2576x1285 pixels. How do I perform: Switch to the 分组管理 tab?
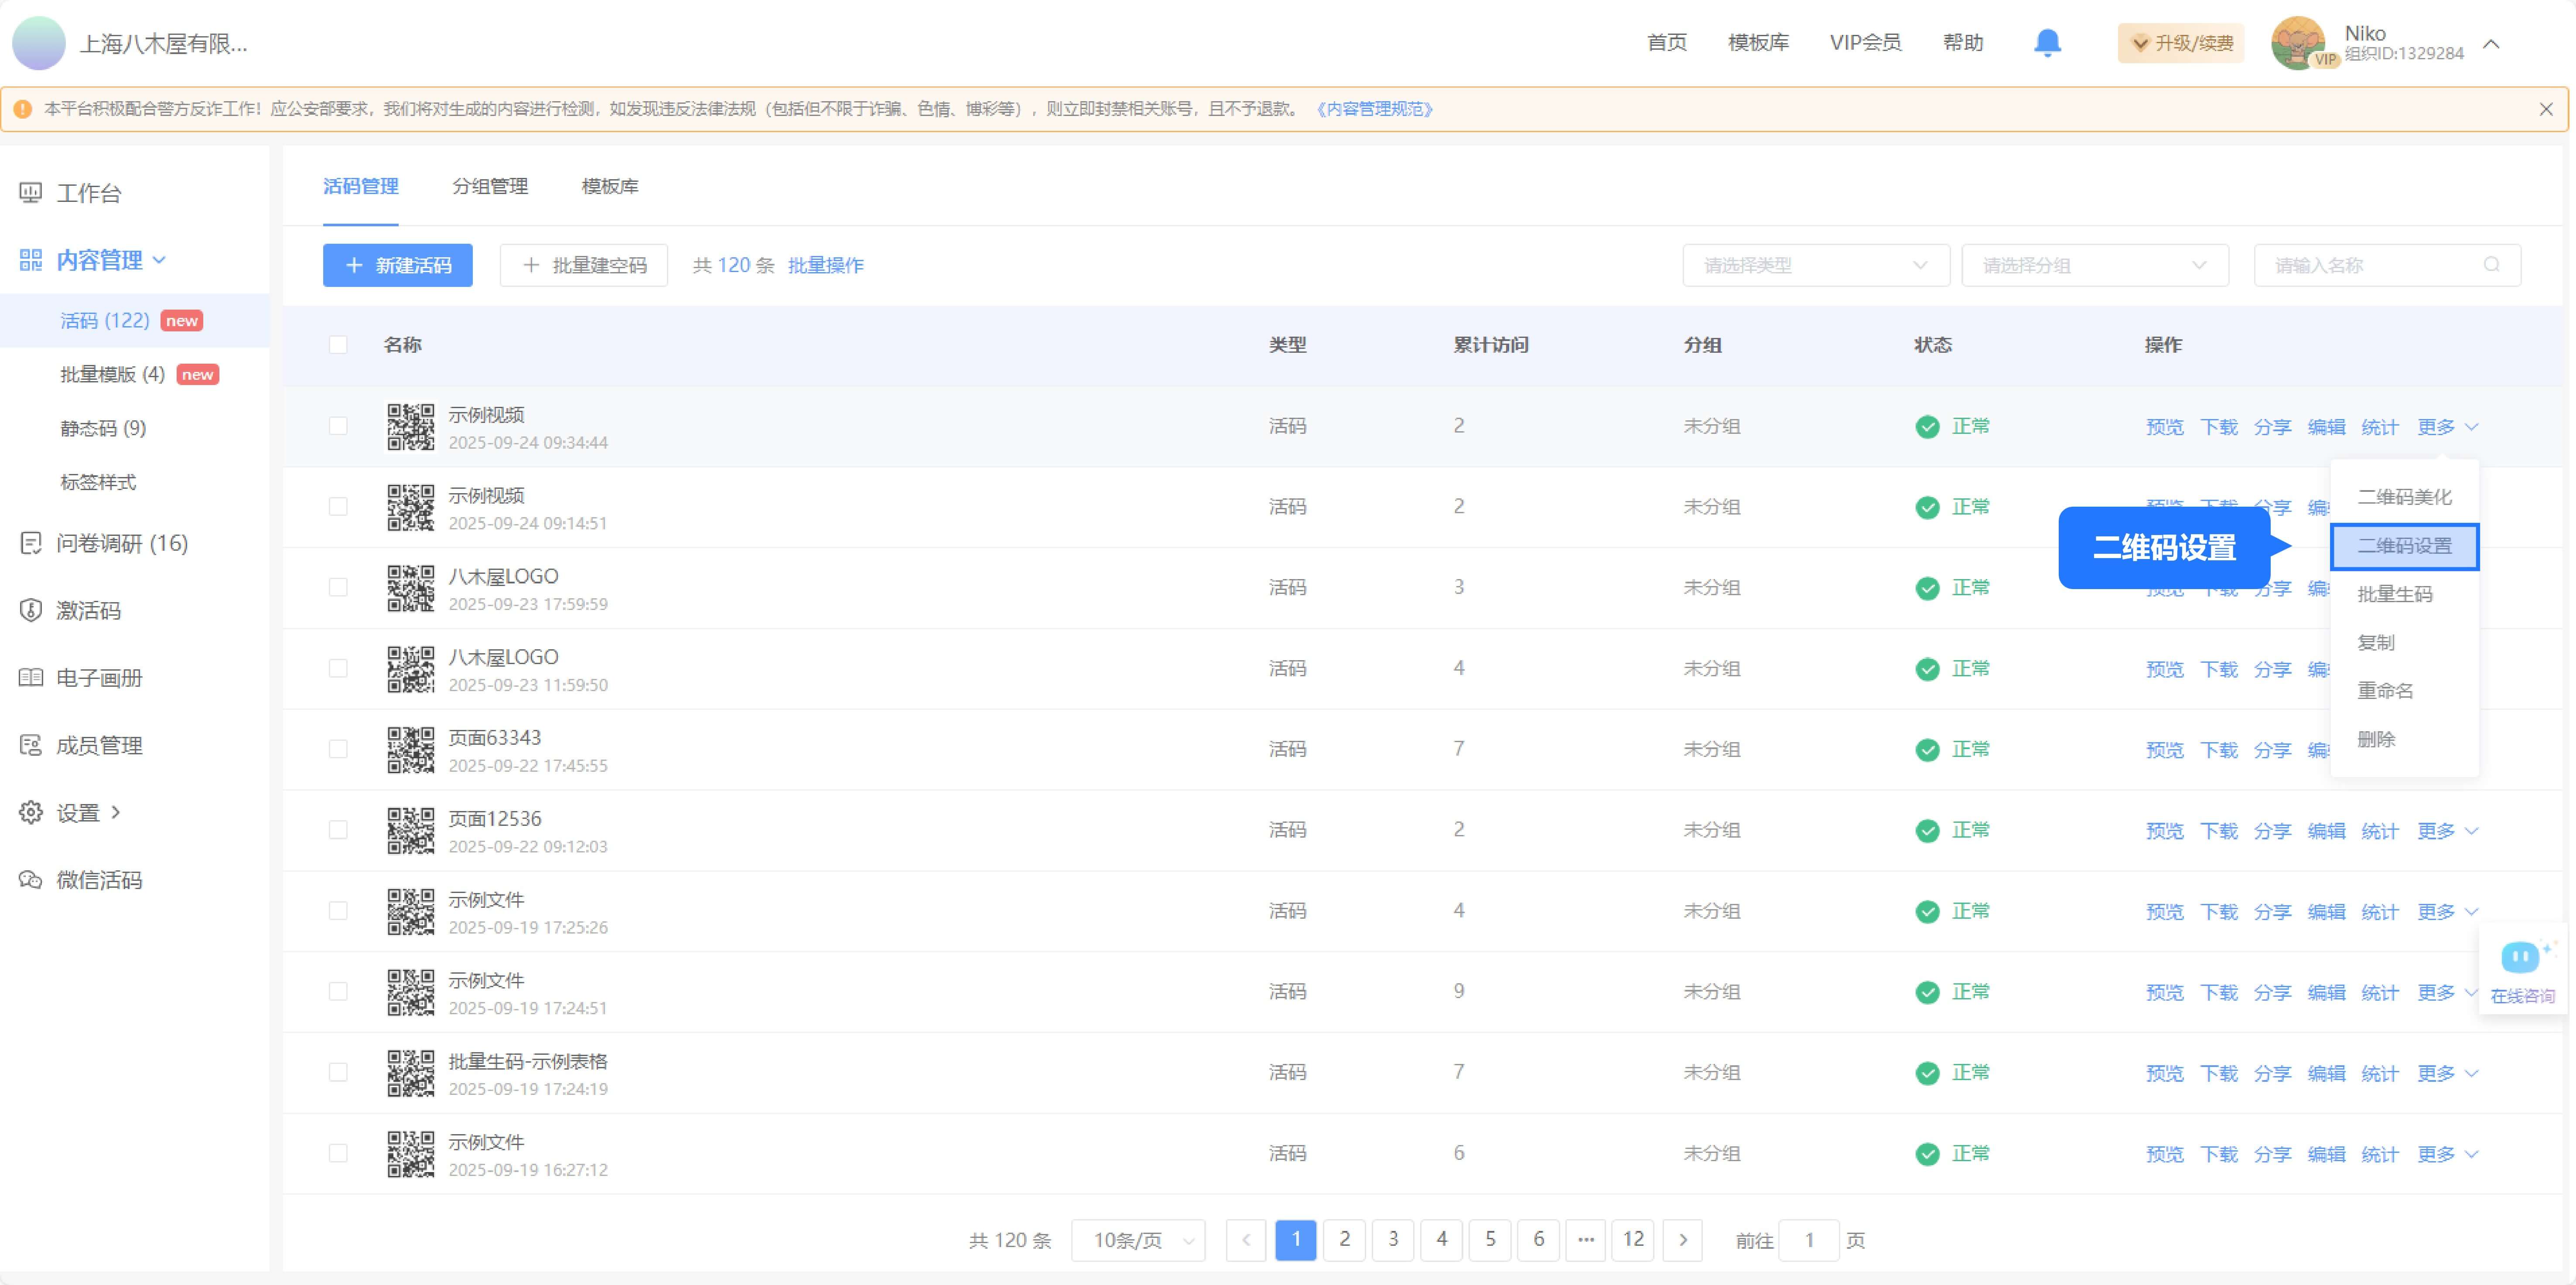click(489, 187)
